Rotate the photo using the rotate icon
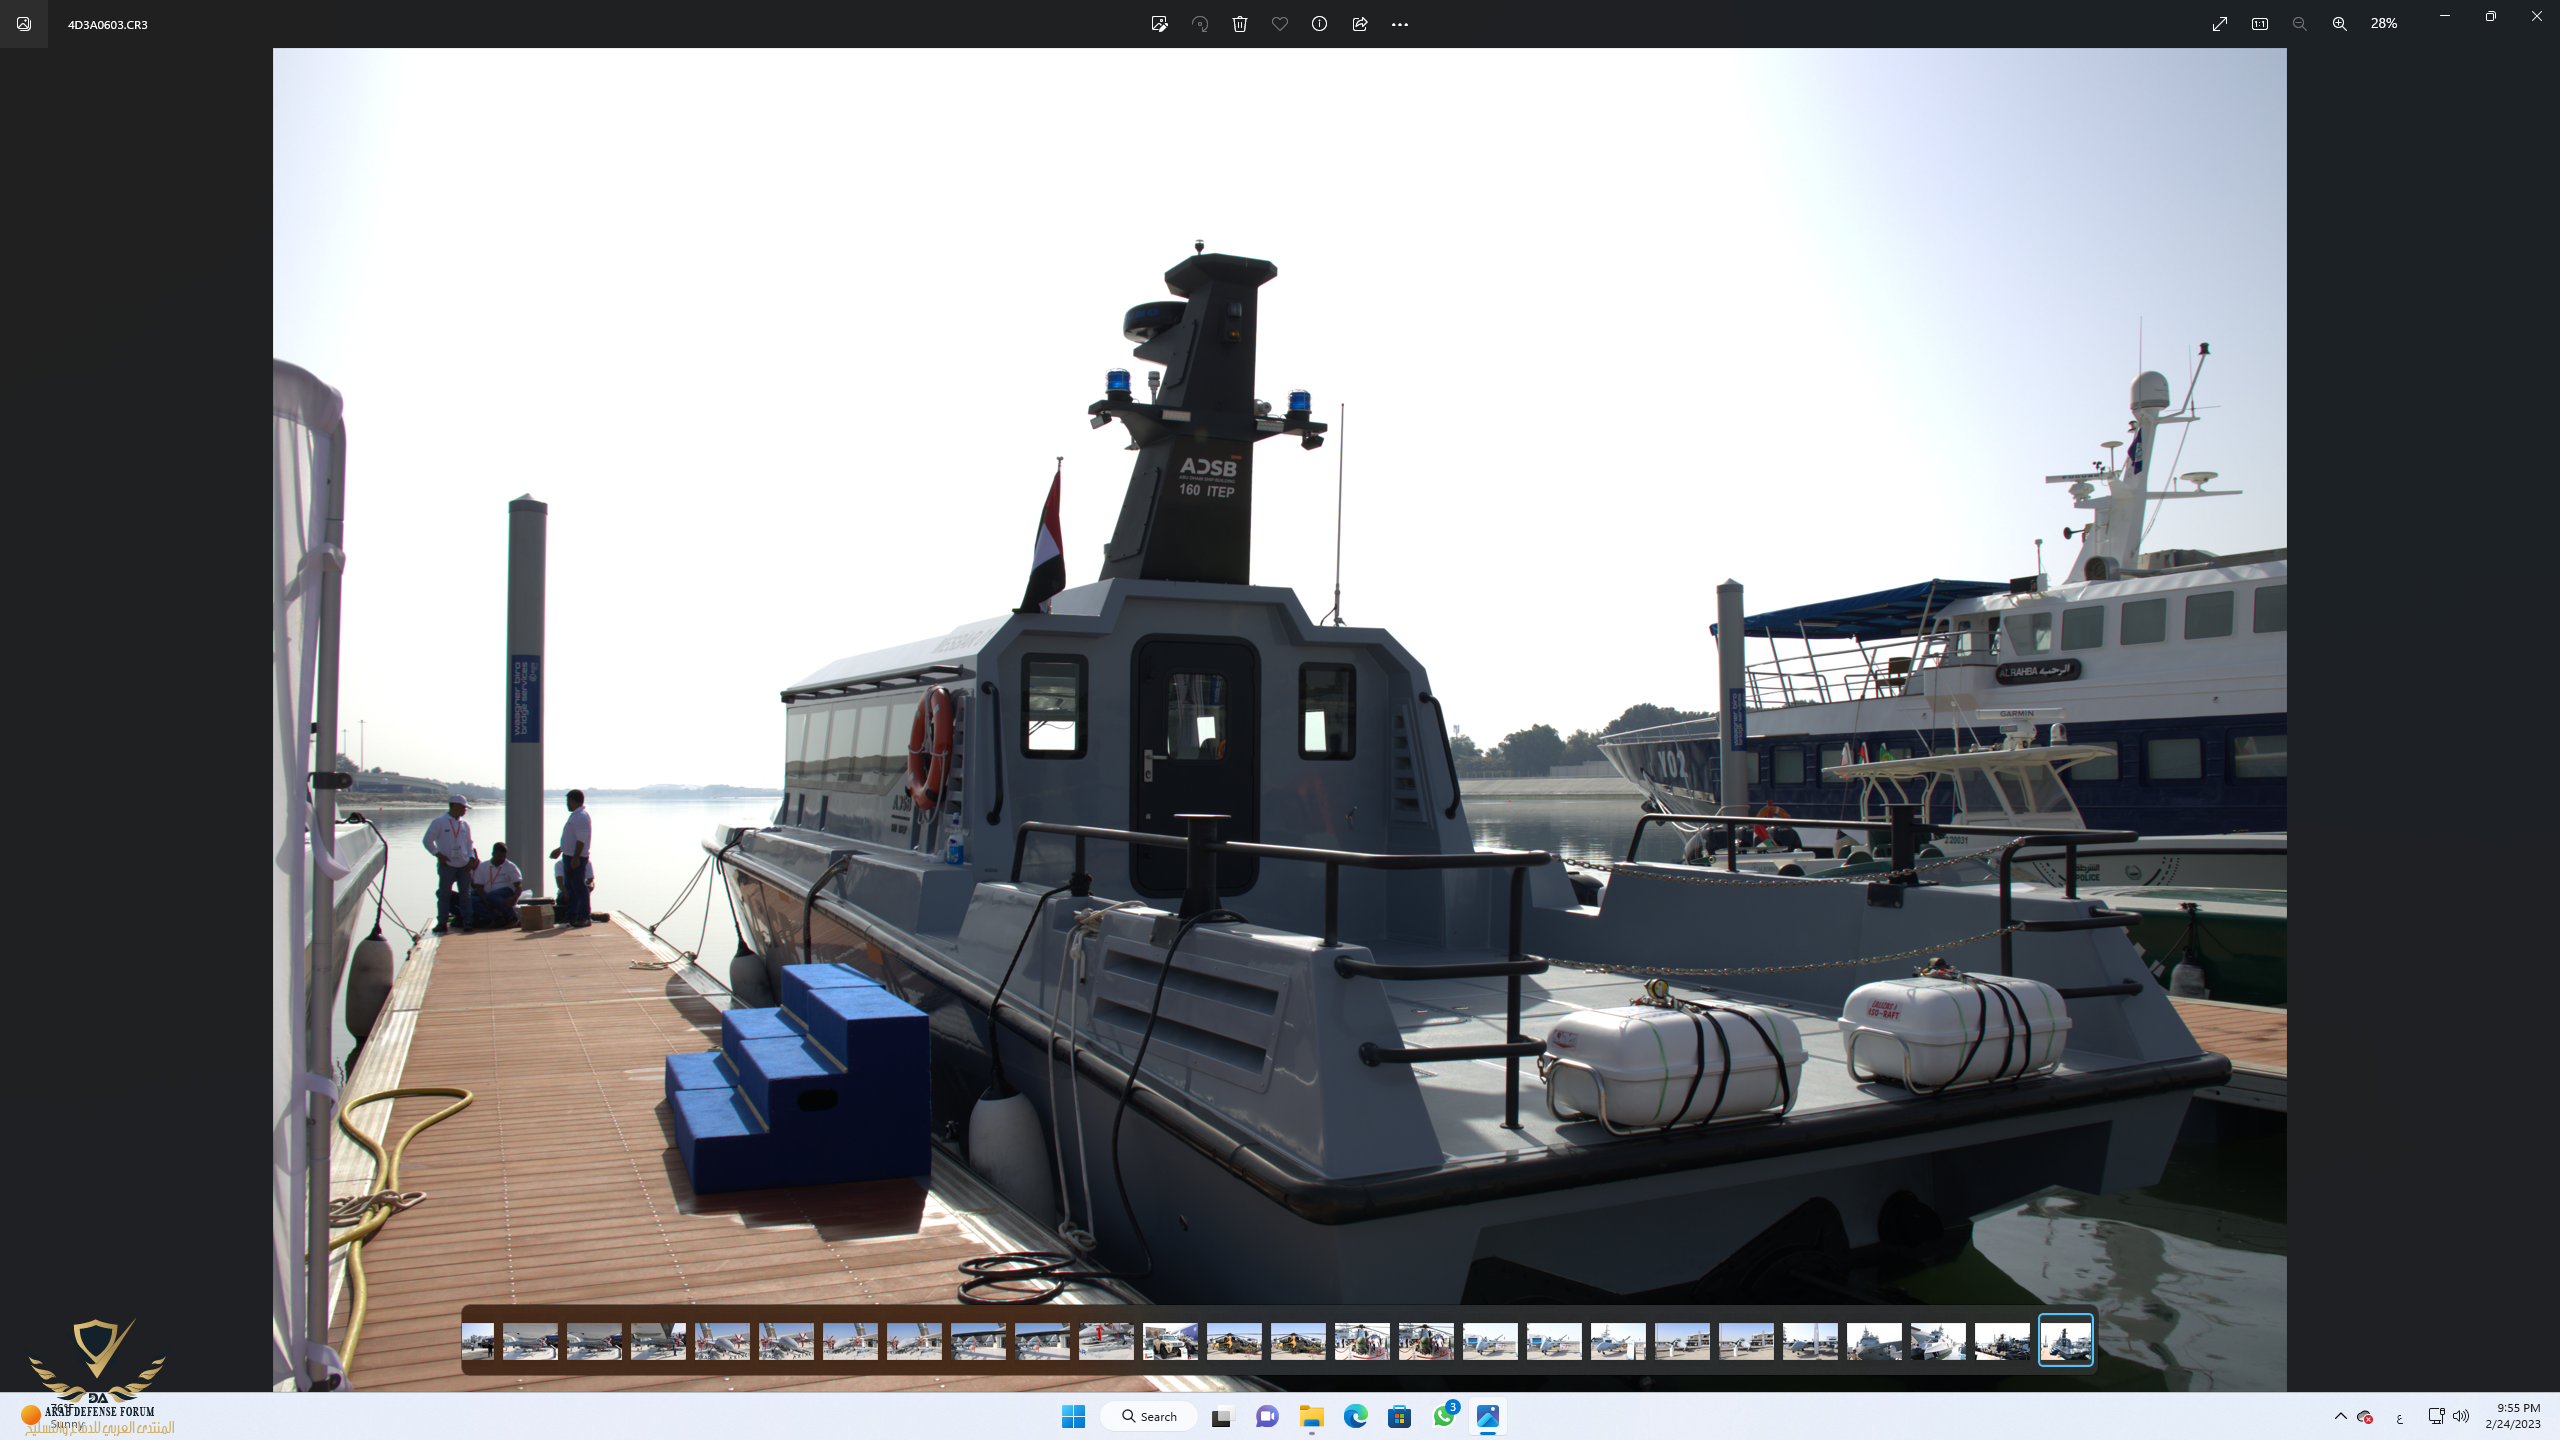Image resolution: width=2560 pixels, height=1440 pixels. (1200, 24)
